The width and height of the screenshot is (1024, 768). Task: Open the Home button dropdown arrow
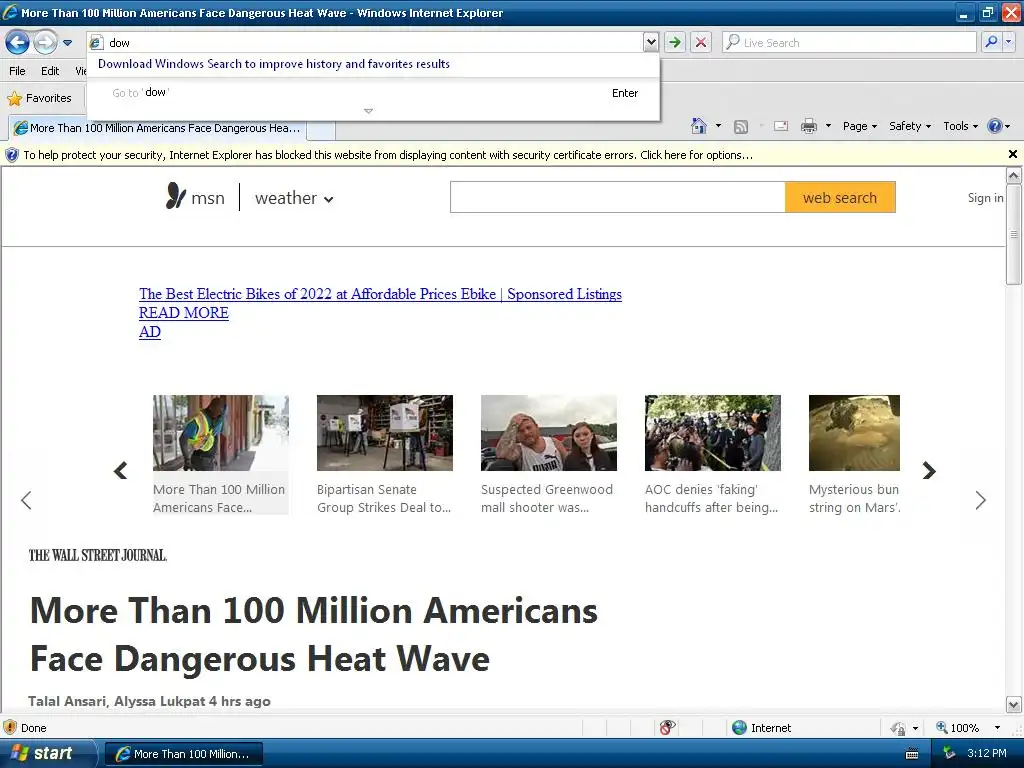tap(718, 126)
